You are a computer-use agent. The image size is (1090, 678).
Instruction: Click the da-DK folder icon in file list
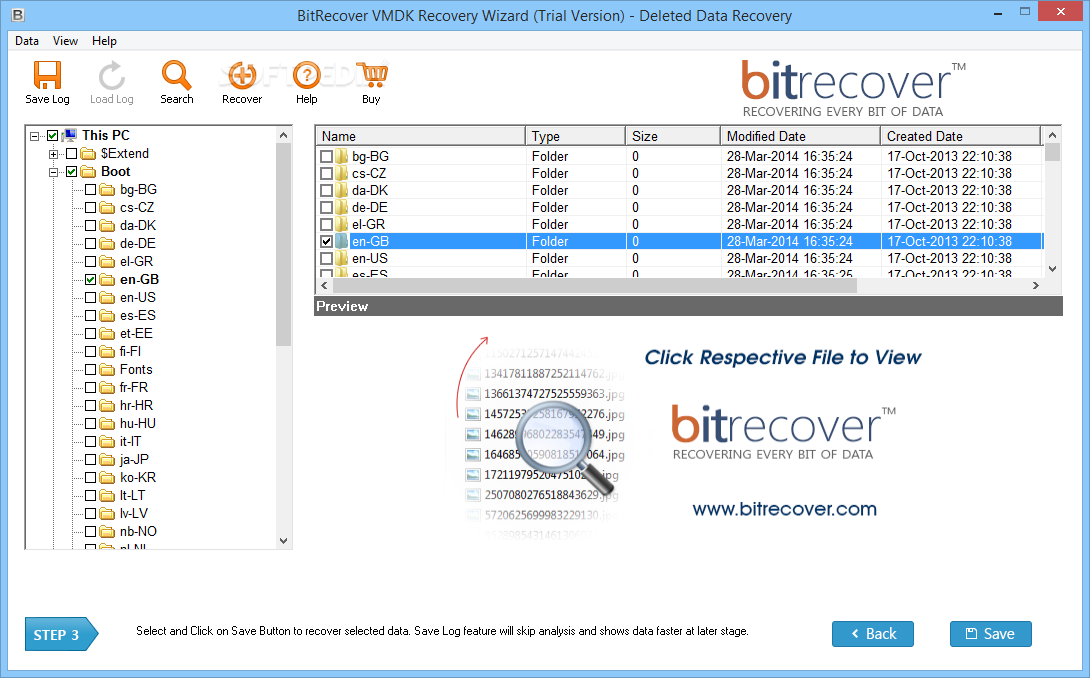coord(341,191)
